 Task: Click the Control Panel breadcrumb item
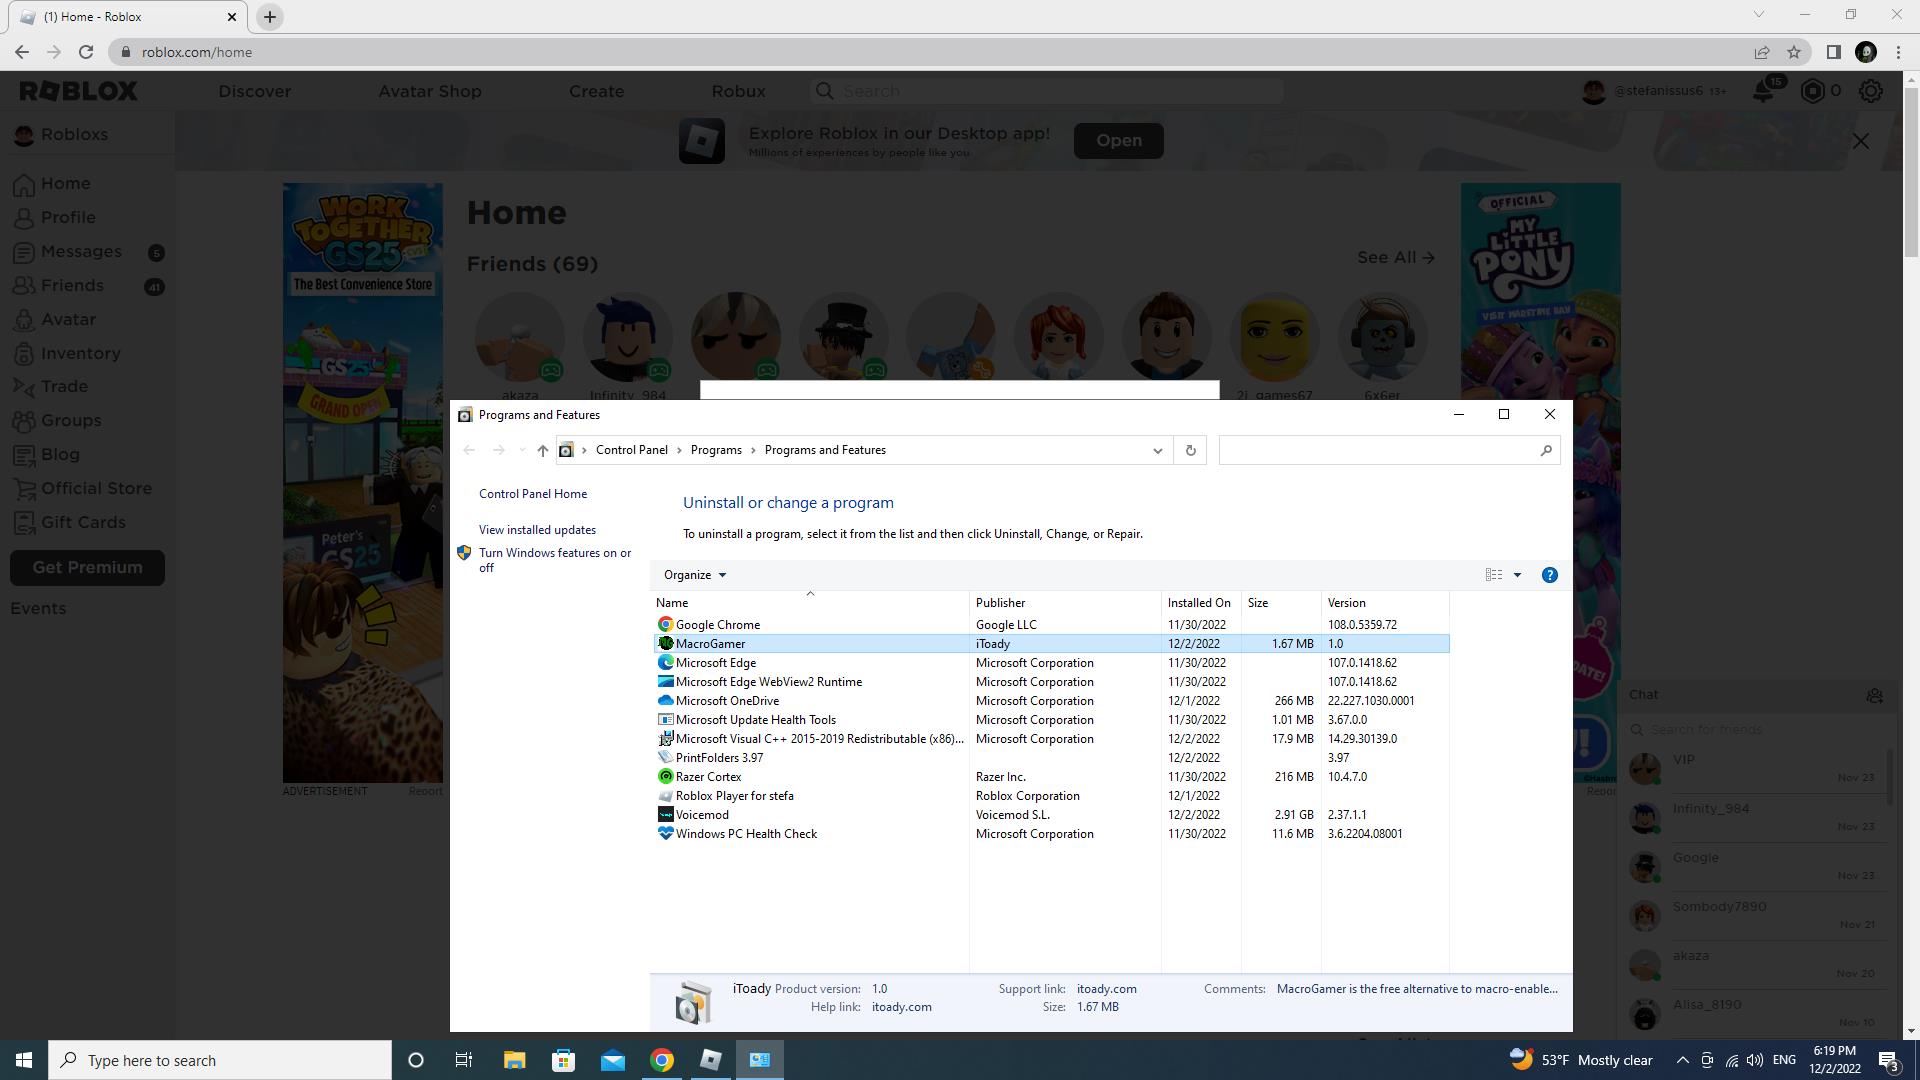click(631, 450)
